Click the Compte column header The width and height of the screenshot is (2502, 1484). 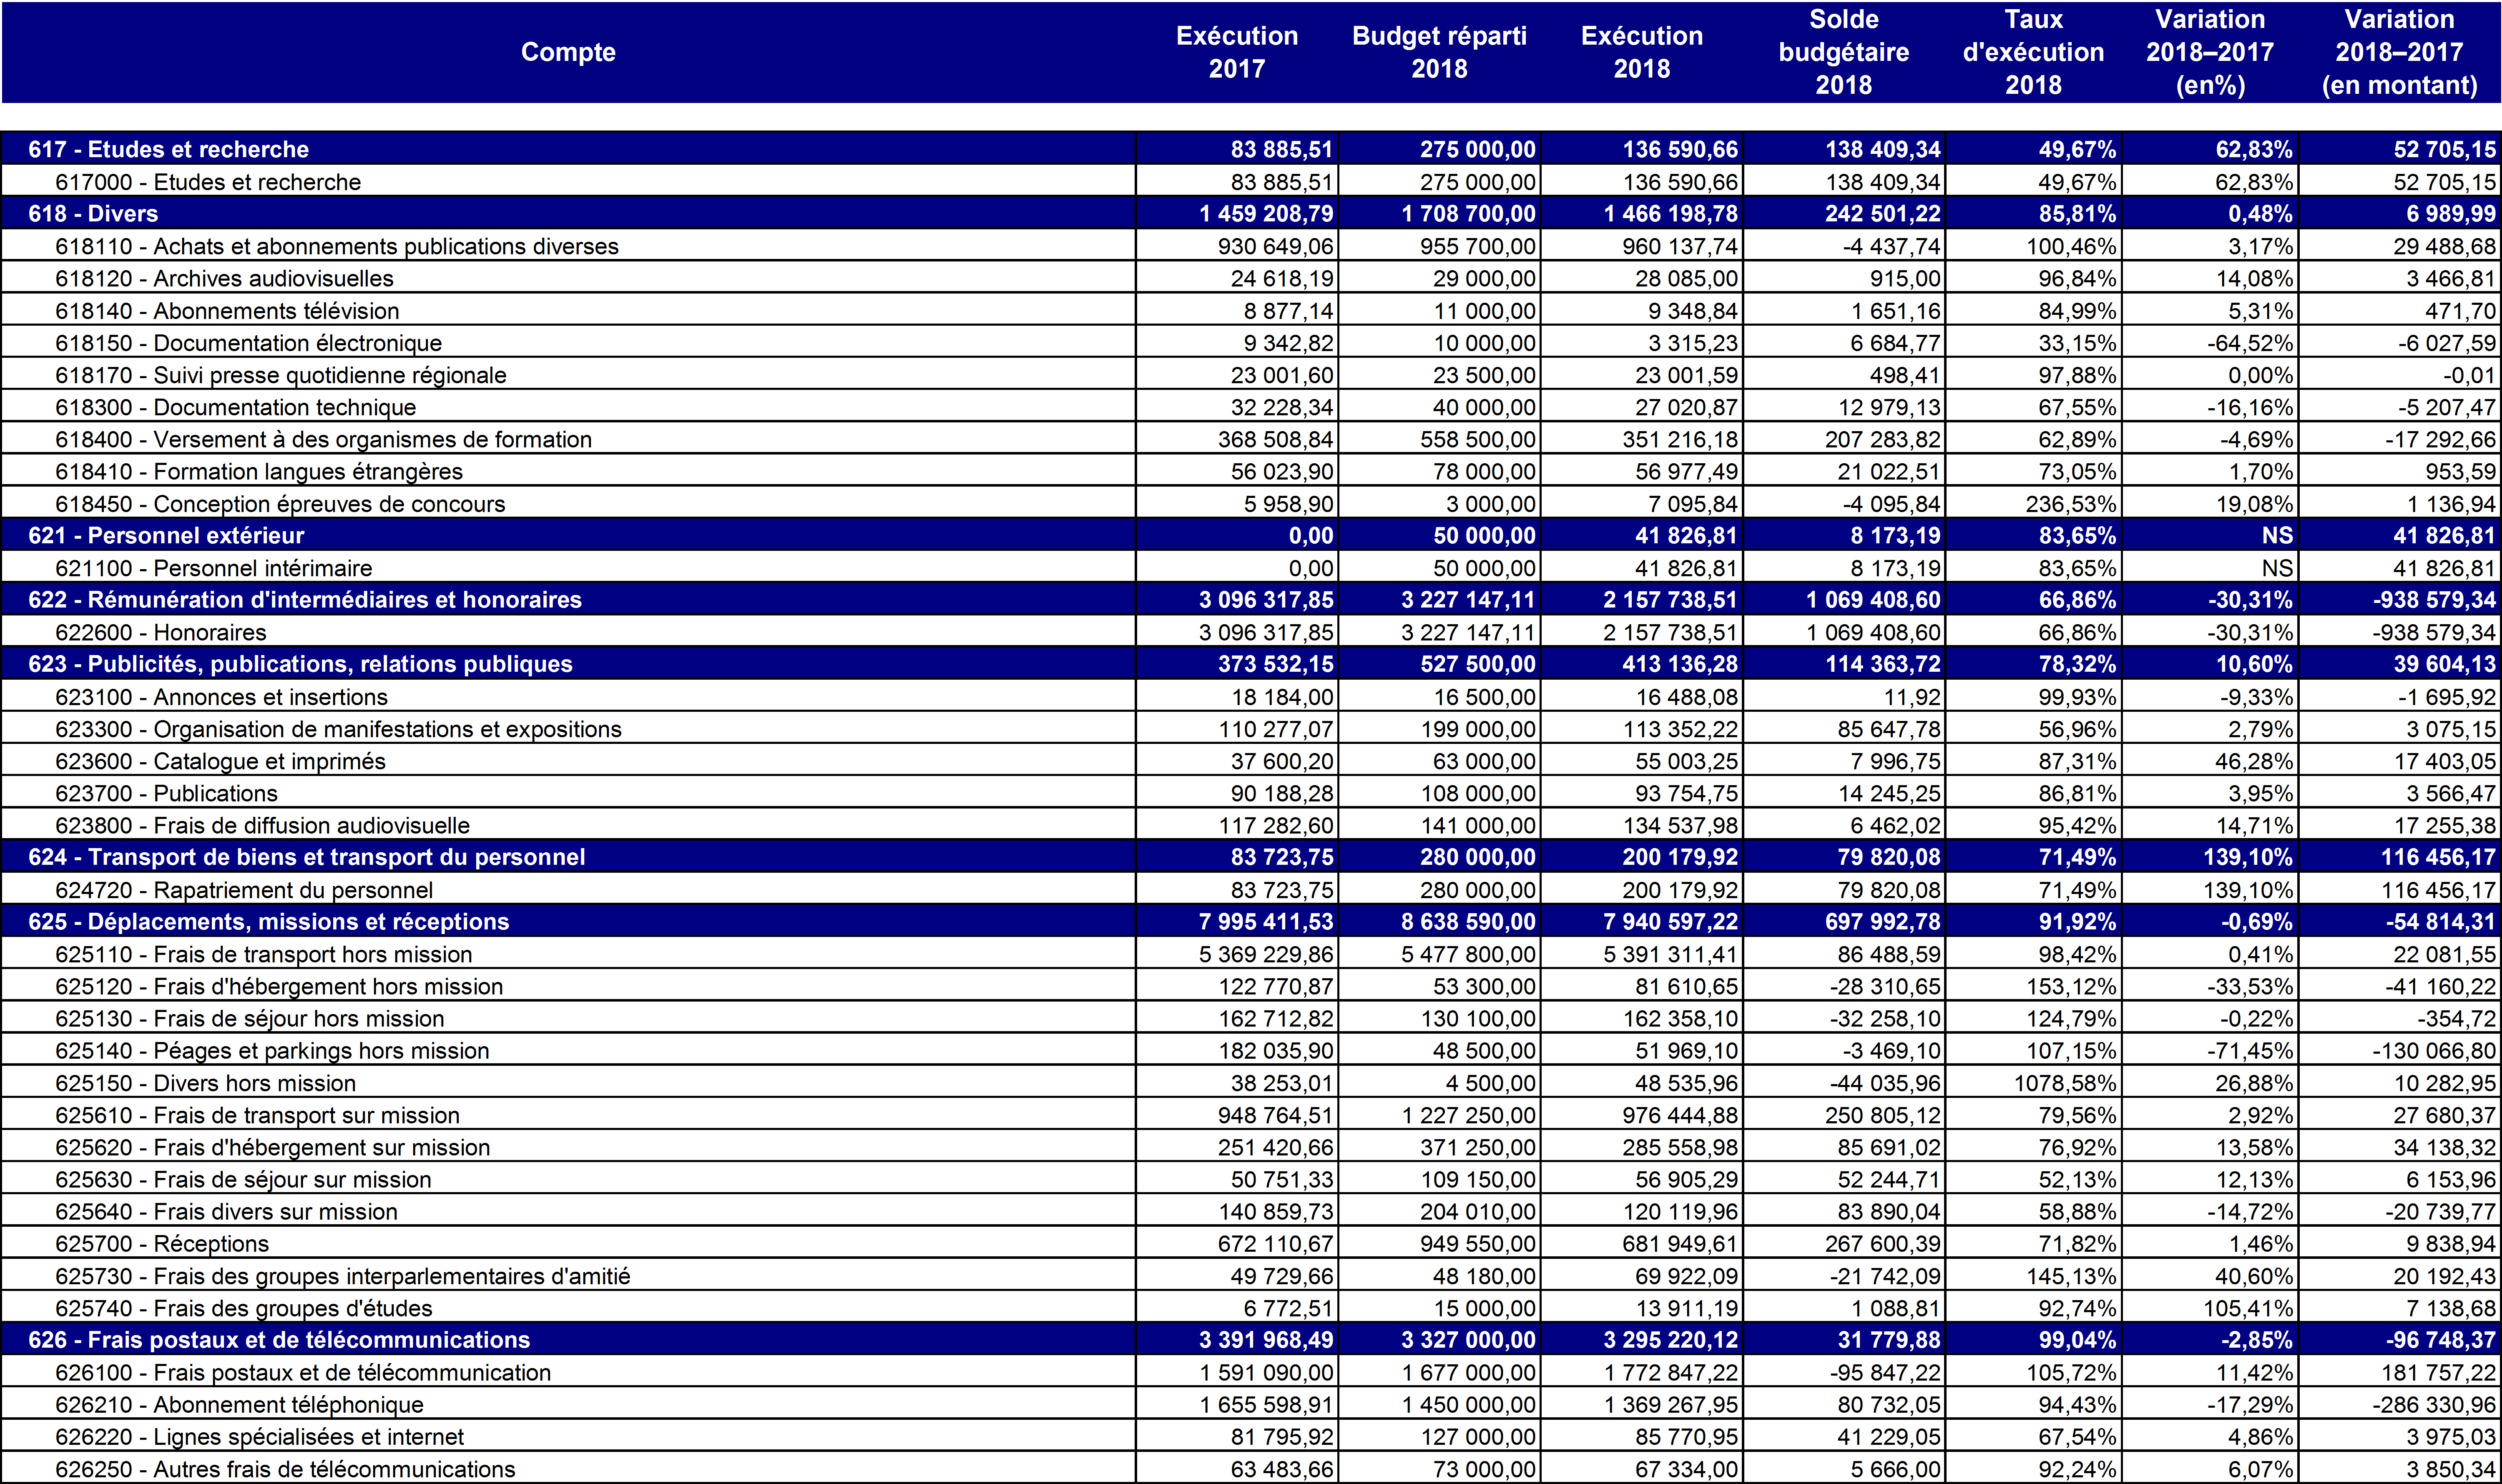click(x=568, y=52)
